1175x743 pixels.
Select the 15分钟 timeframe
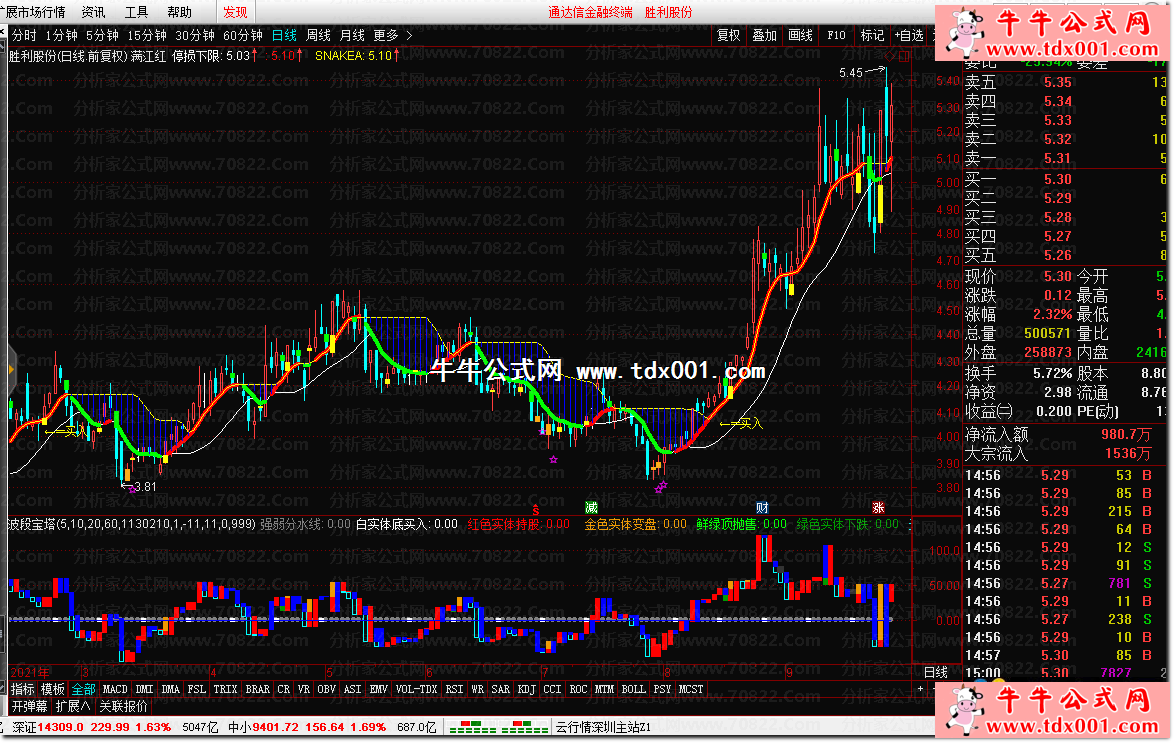(x=146, y=35)
